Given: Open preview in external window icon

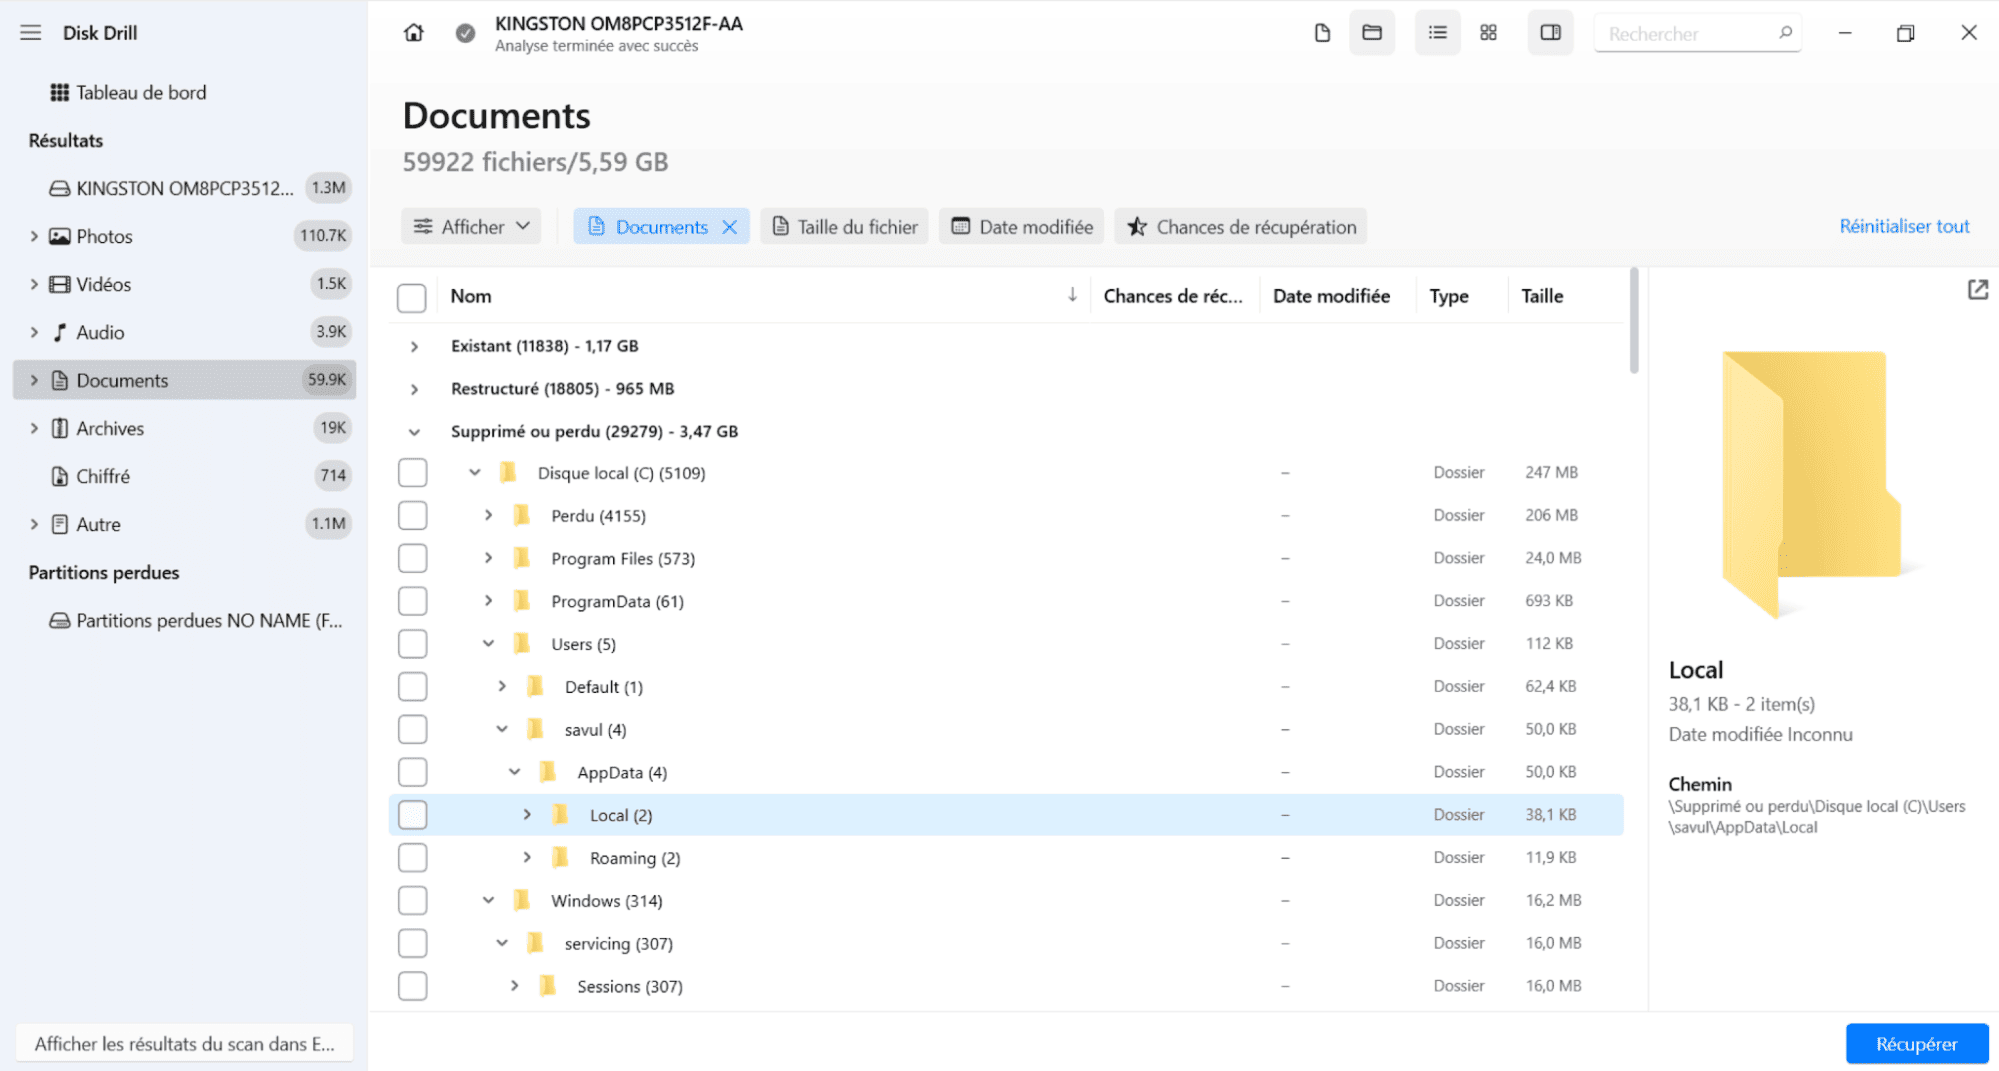Looking at the screenshot, I should pyautogui.click(x=1977, y=290).
